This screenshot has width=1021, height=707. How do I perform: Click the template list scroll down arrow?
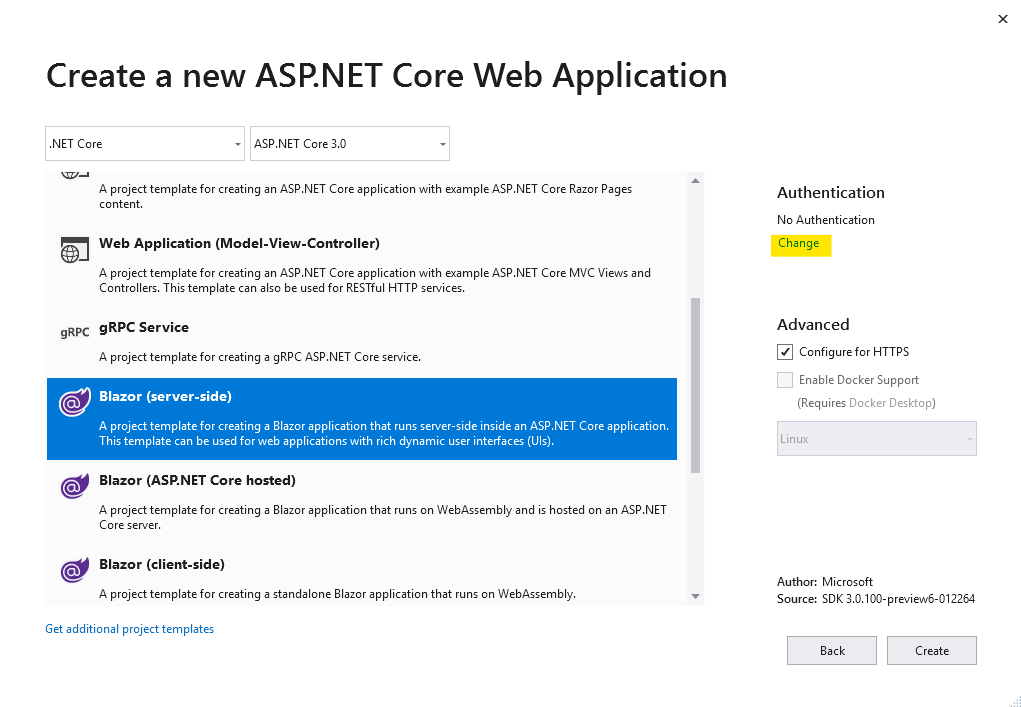tap(696, 596)
